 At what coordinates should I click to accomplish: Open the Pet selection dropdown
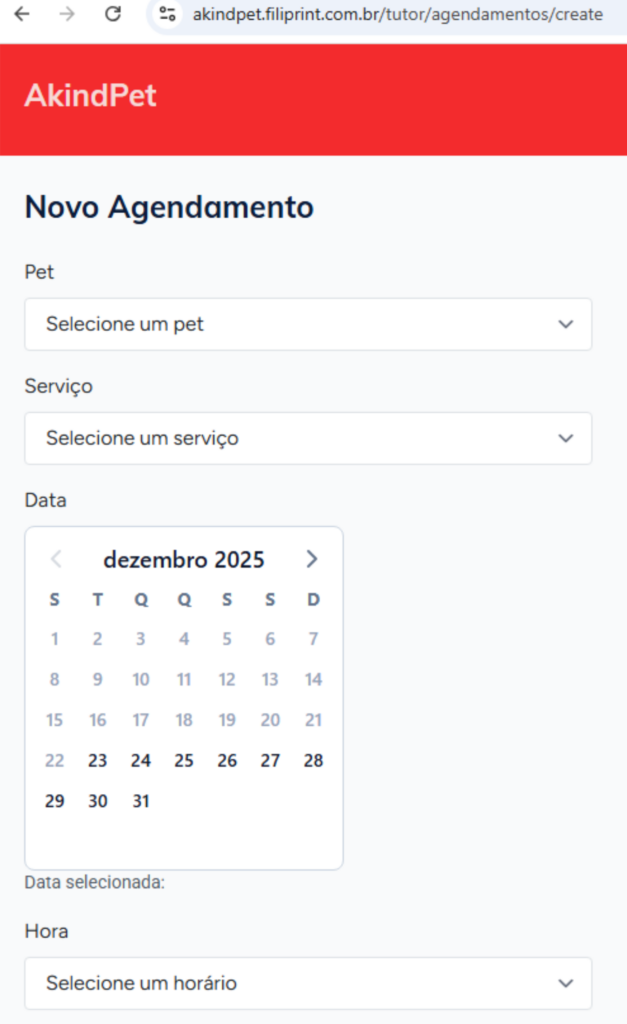[x=308, y=324]
